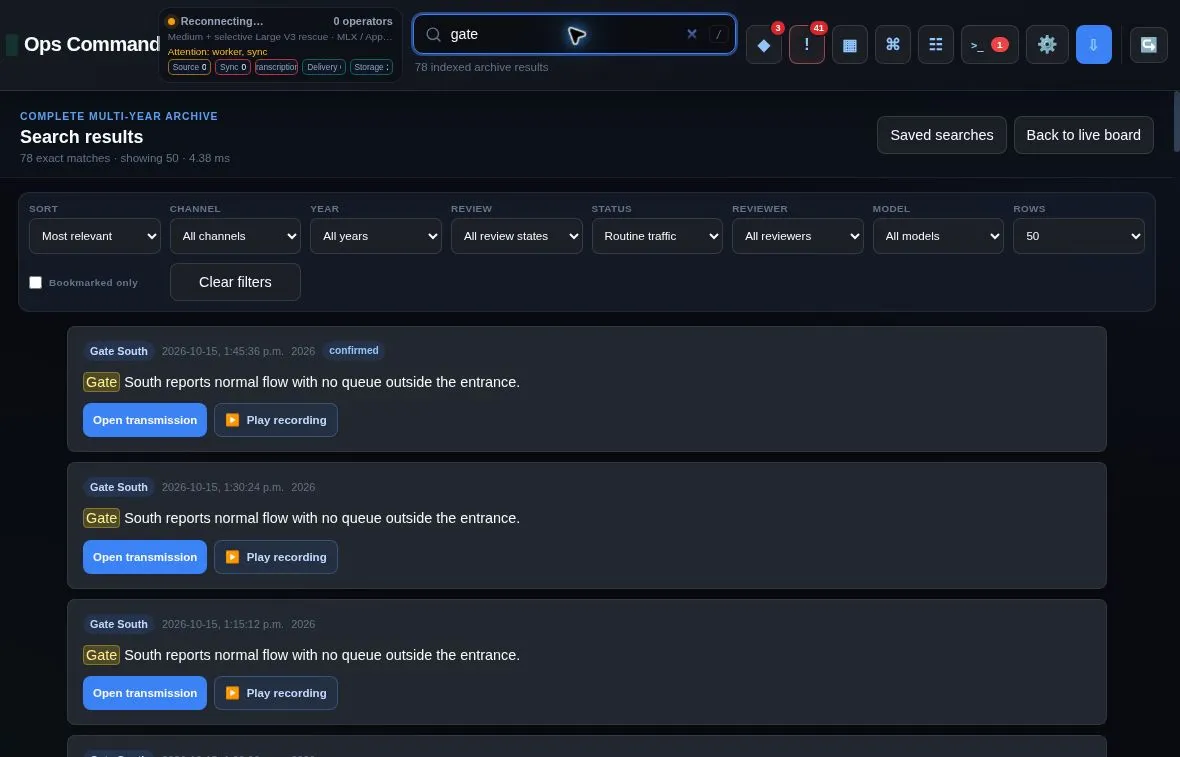
Task: Click the Gate South tag on the 1:45:36 p.m. result
Action: [119, 351]
